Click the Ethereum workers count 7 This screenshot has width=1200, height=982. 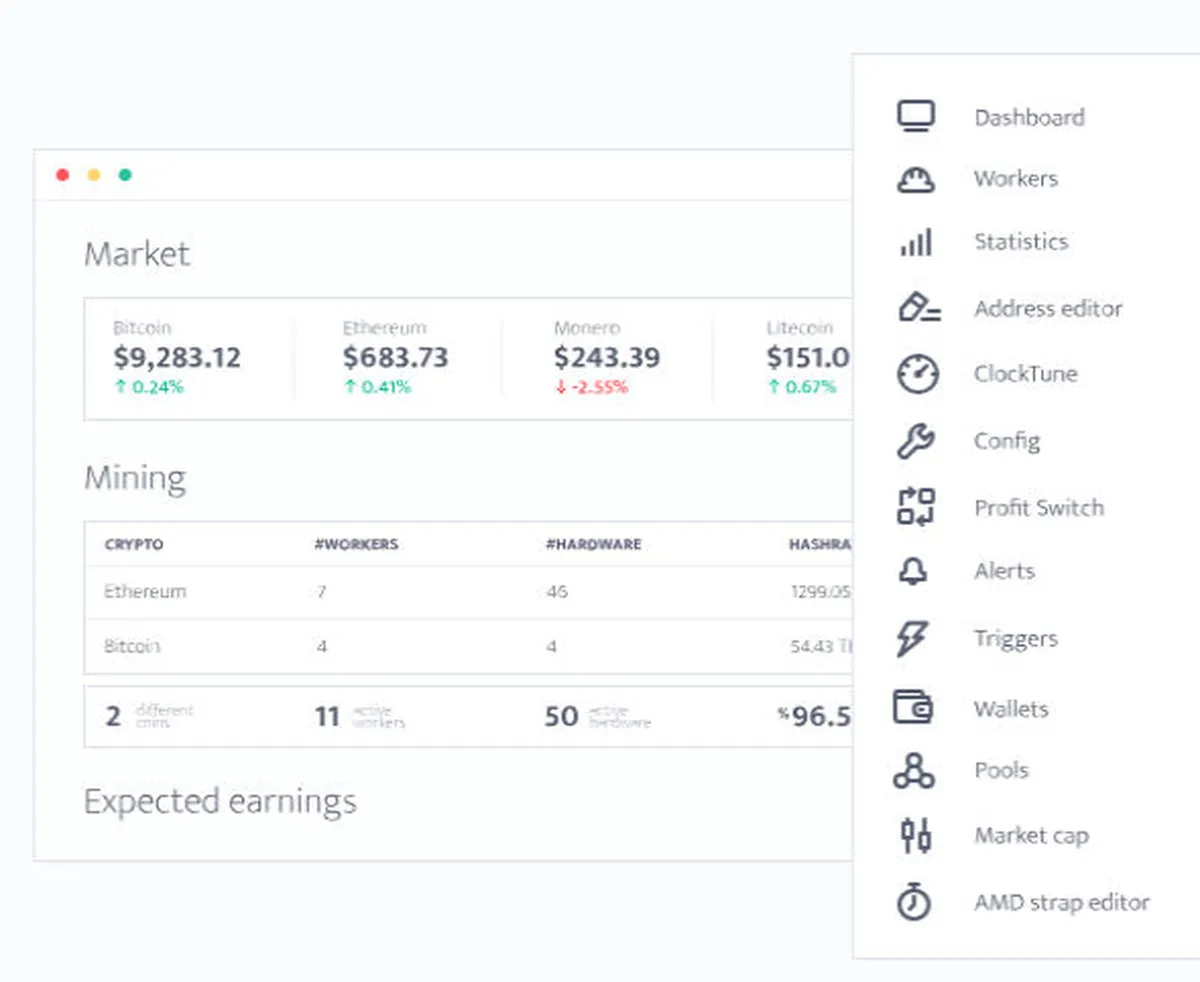321,592
